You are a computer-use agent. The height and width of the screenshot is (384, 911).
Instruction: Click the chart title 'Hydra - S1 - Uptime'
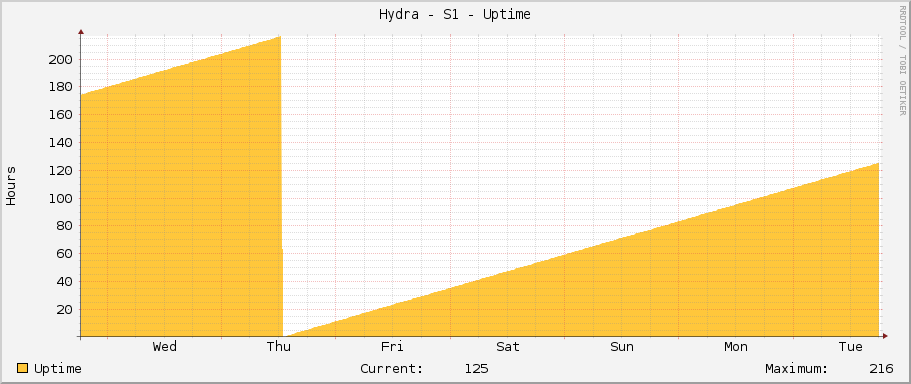[x=454, y=15]
